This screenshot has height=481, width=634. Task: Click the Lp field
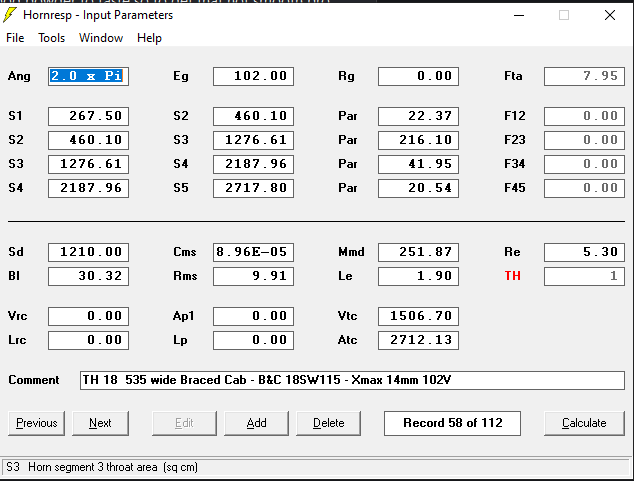254,340
